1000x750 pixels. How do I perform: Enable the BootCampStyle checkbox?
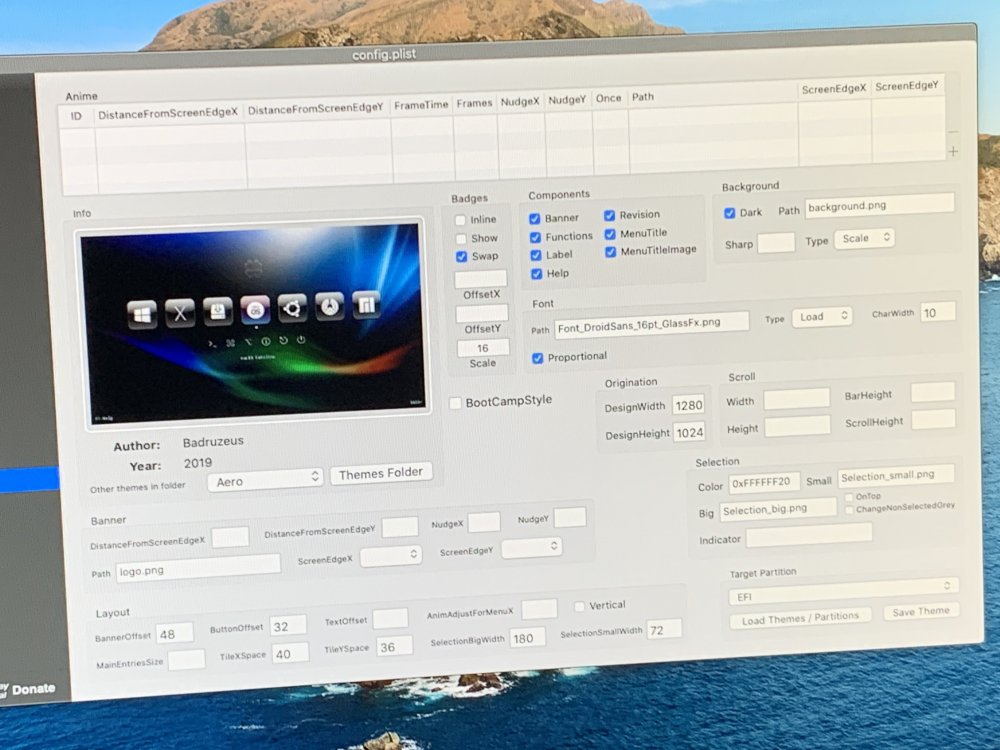click(455, 403)
